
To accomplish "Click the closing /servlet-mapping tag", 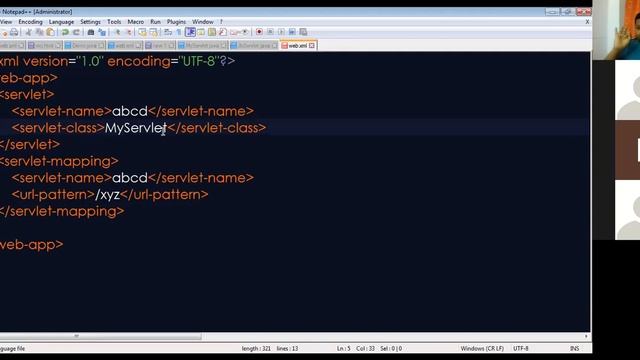I will pos(62,211).
